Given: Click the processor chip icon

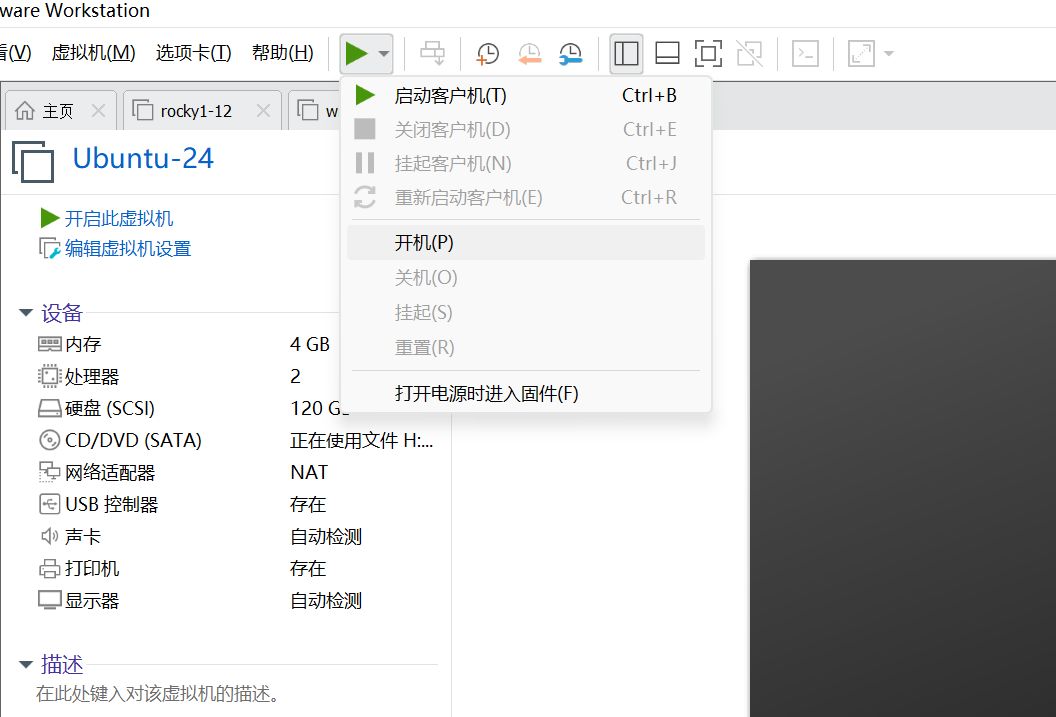Looking at the screenshot, I should (50, 376).
